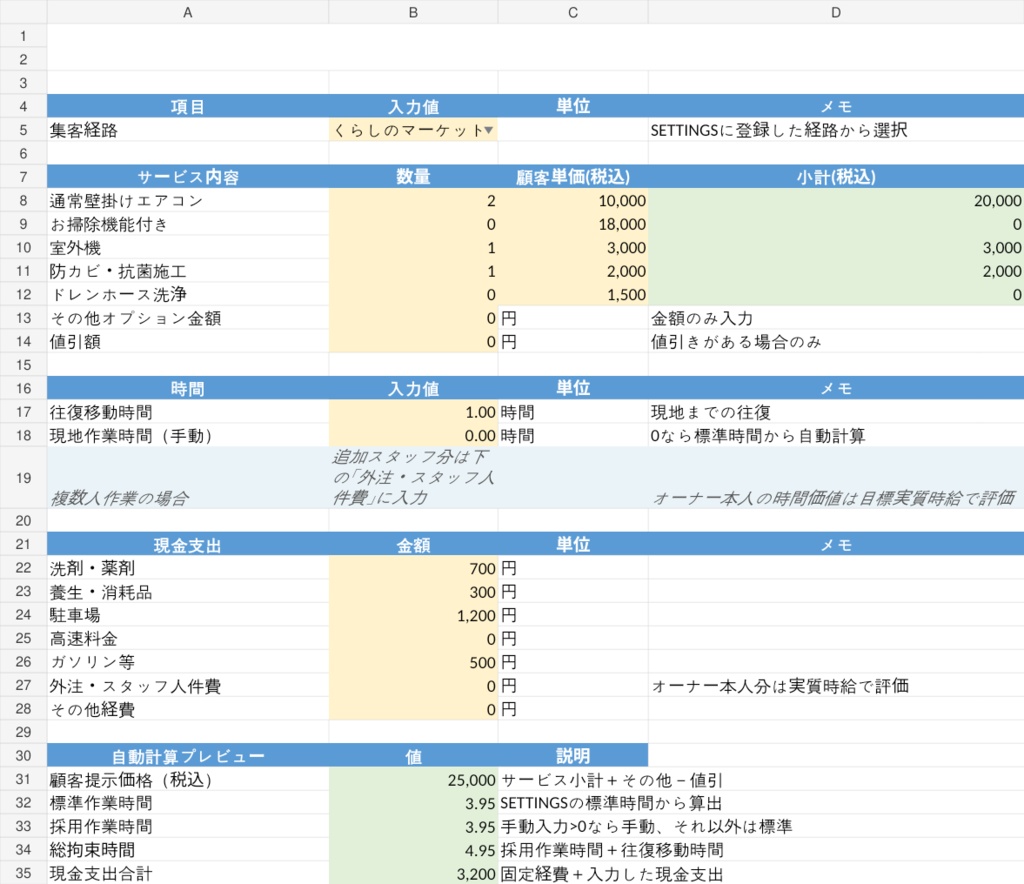Select column D header
1024x884 pixels.
[836, 12]
